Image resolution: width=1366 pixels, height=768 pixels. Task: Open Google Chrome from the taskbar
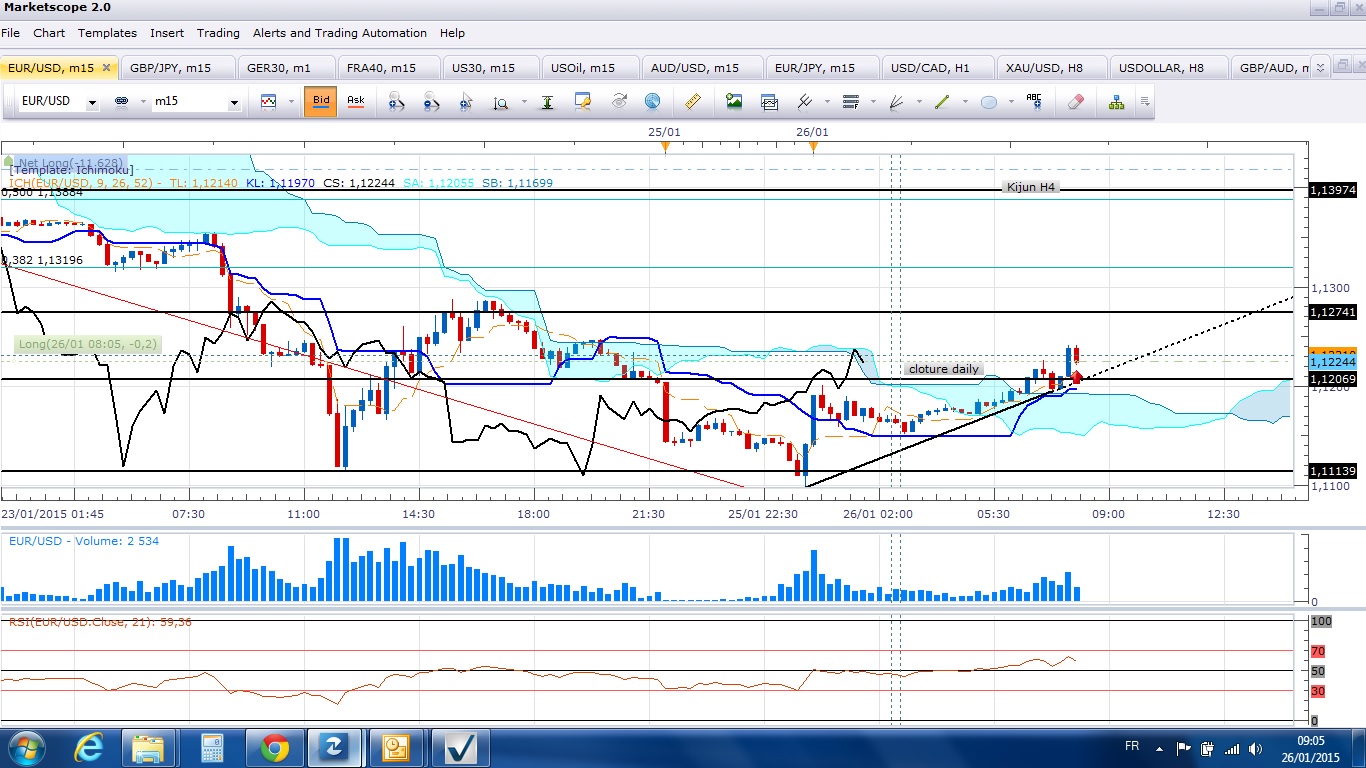[x=273, y=748]
